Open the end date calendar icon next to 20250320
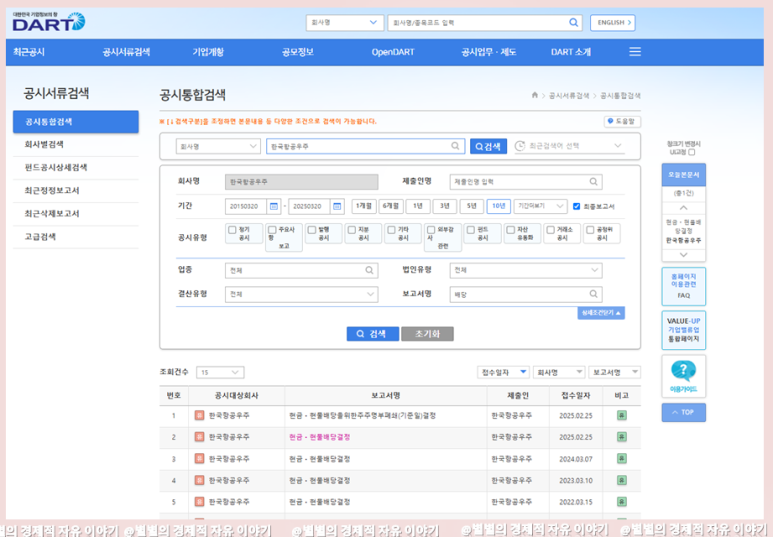The height and width of the screenshot is (537, 773). [x=337, y=206]
